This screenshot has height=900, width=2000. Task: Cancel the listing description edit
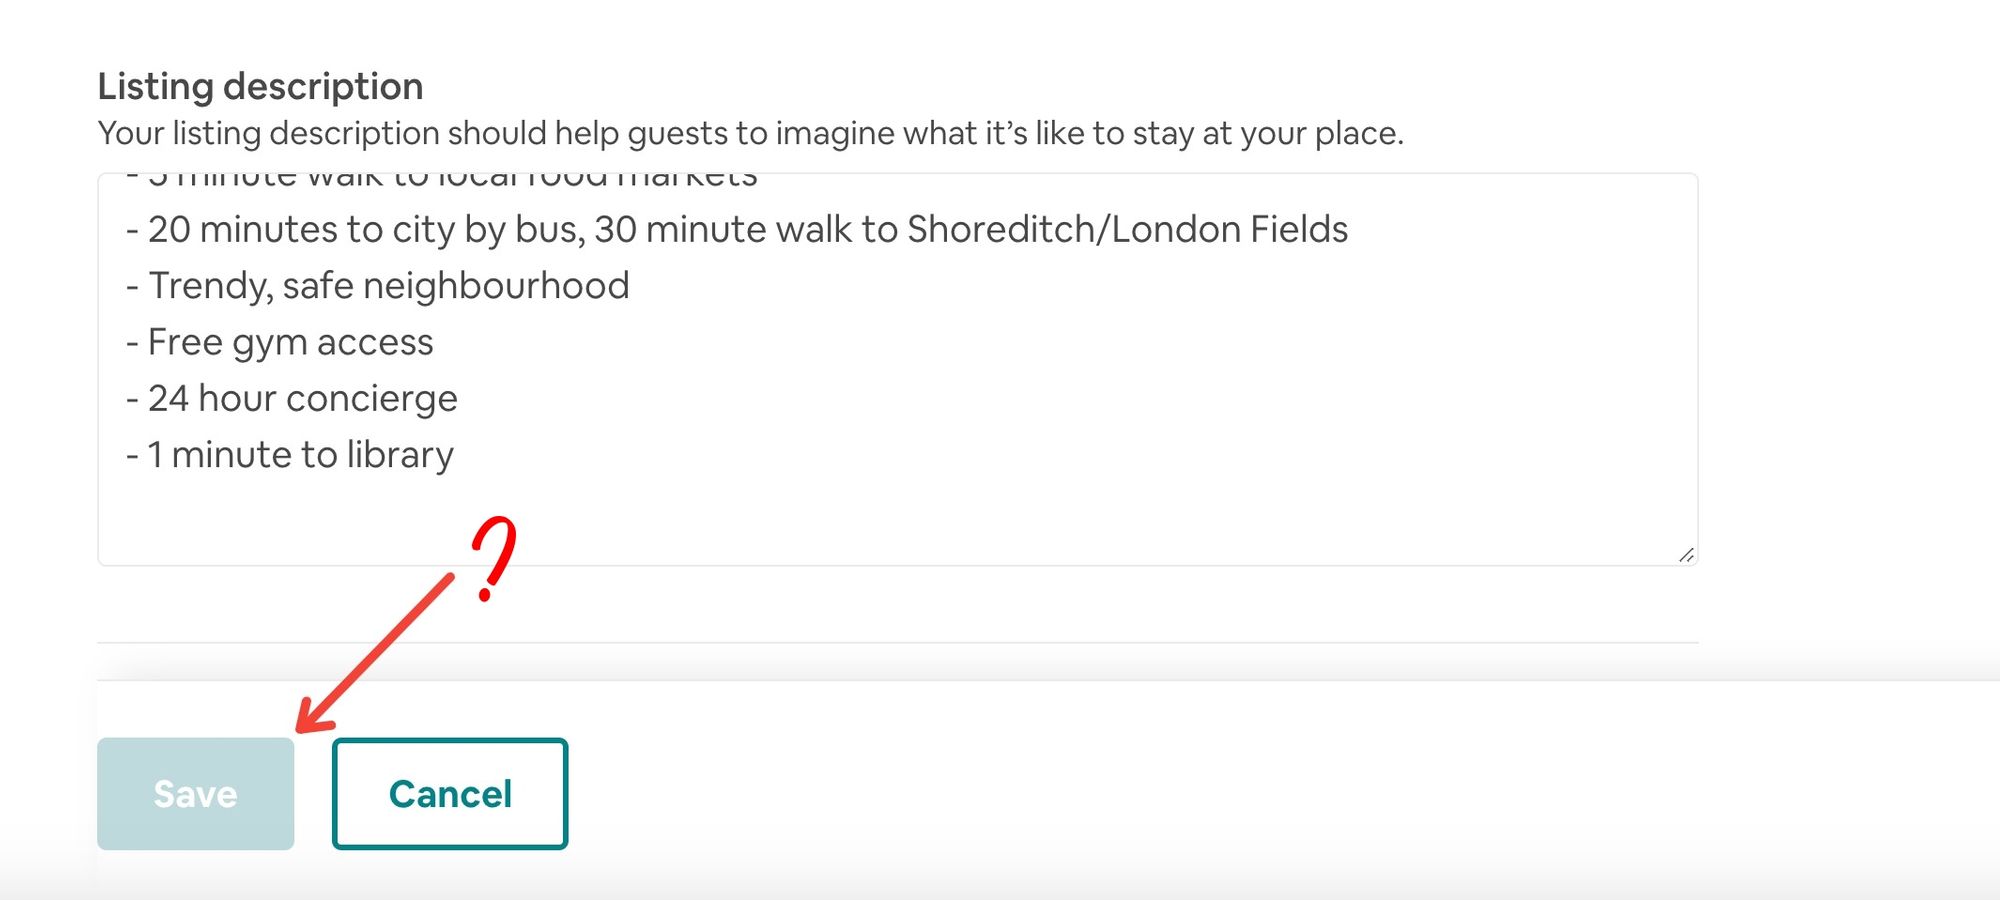(x=450, y=794)
